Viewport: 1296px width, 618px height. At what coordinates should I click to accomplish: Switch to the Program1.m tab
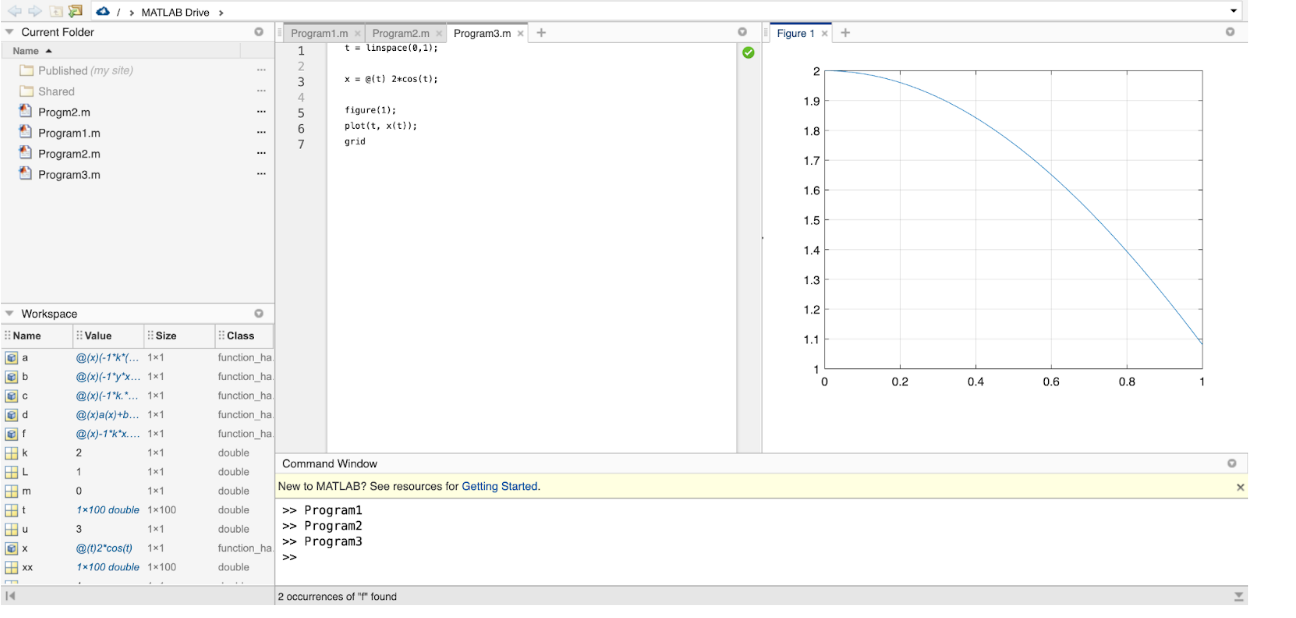pos(318,32)
